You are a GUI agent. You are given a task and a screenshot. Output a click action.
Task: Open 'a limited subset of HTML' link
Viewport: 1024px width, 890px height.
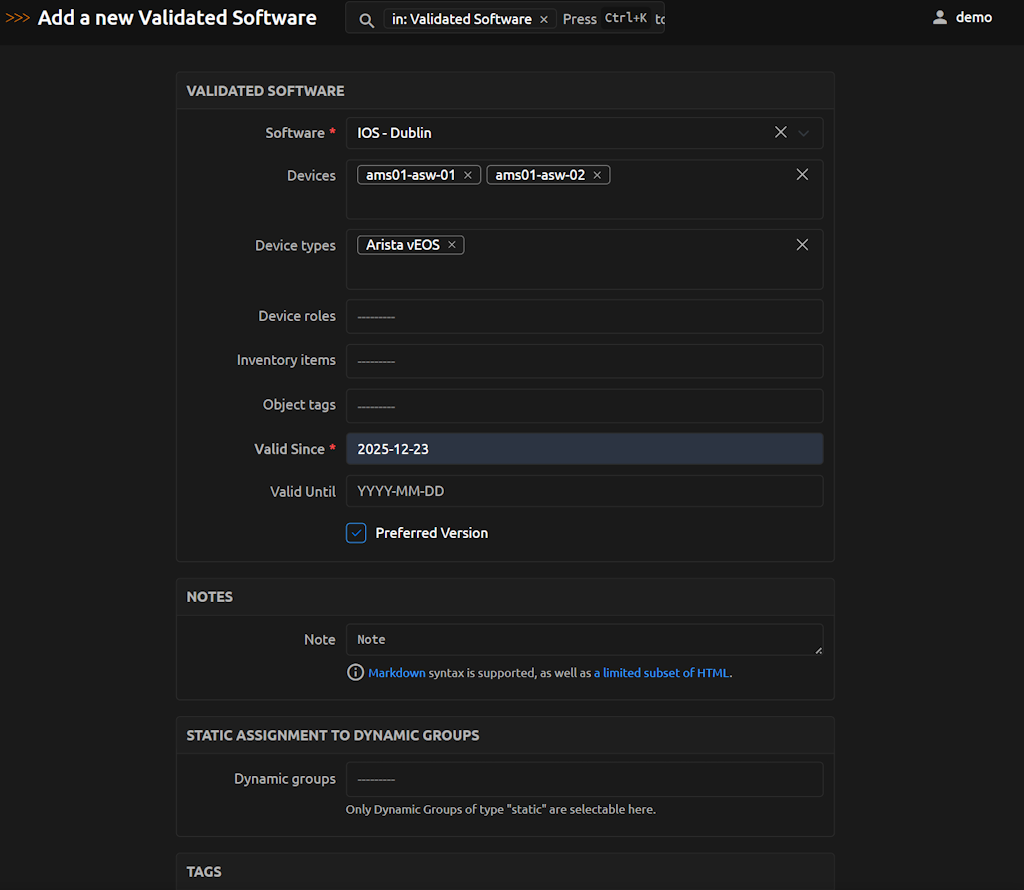click(662, 673)
